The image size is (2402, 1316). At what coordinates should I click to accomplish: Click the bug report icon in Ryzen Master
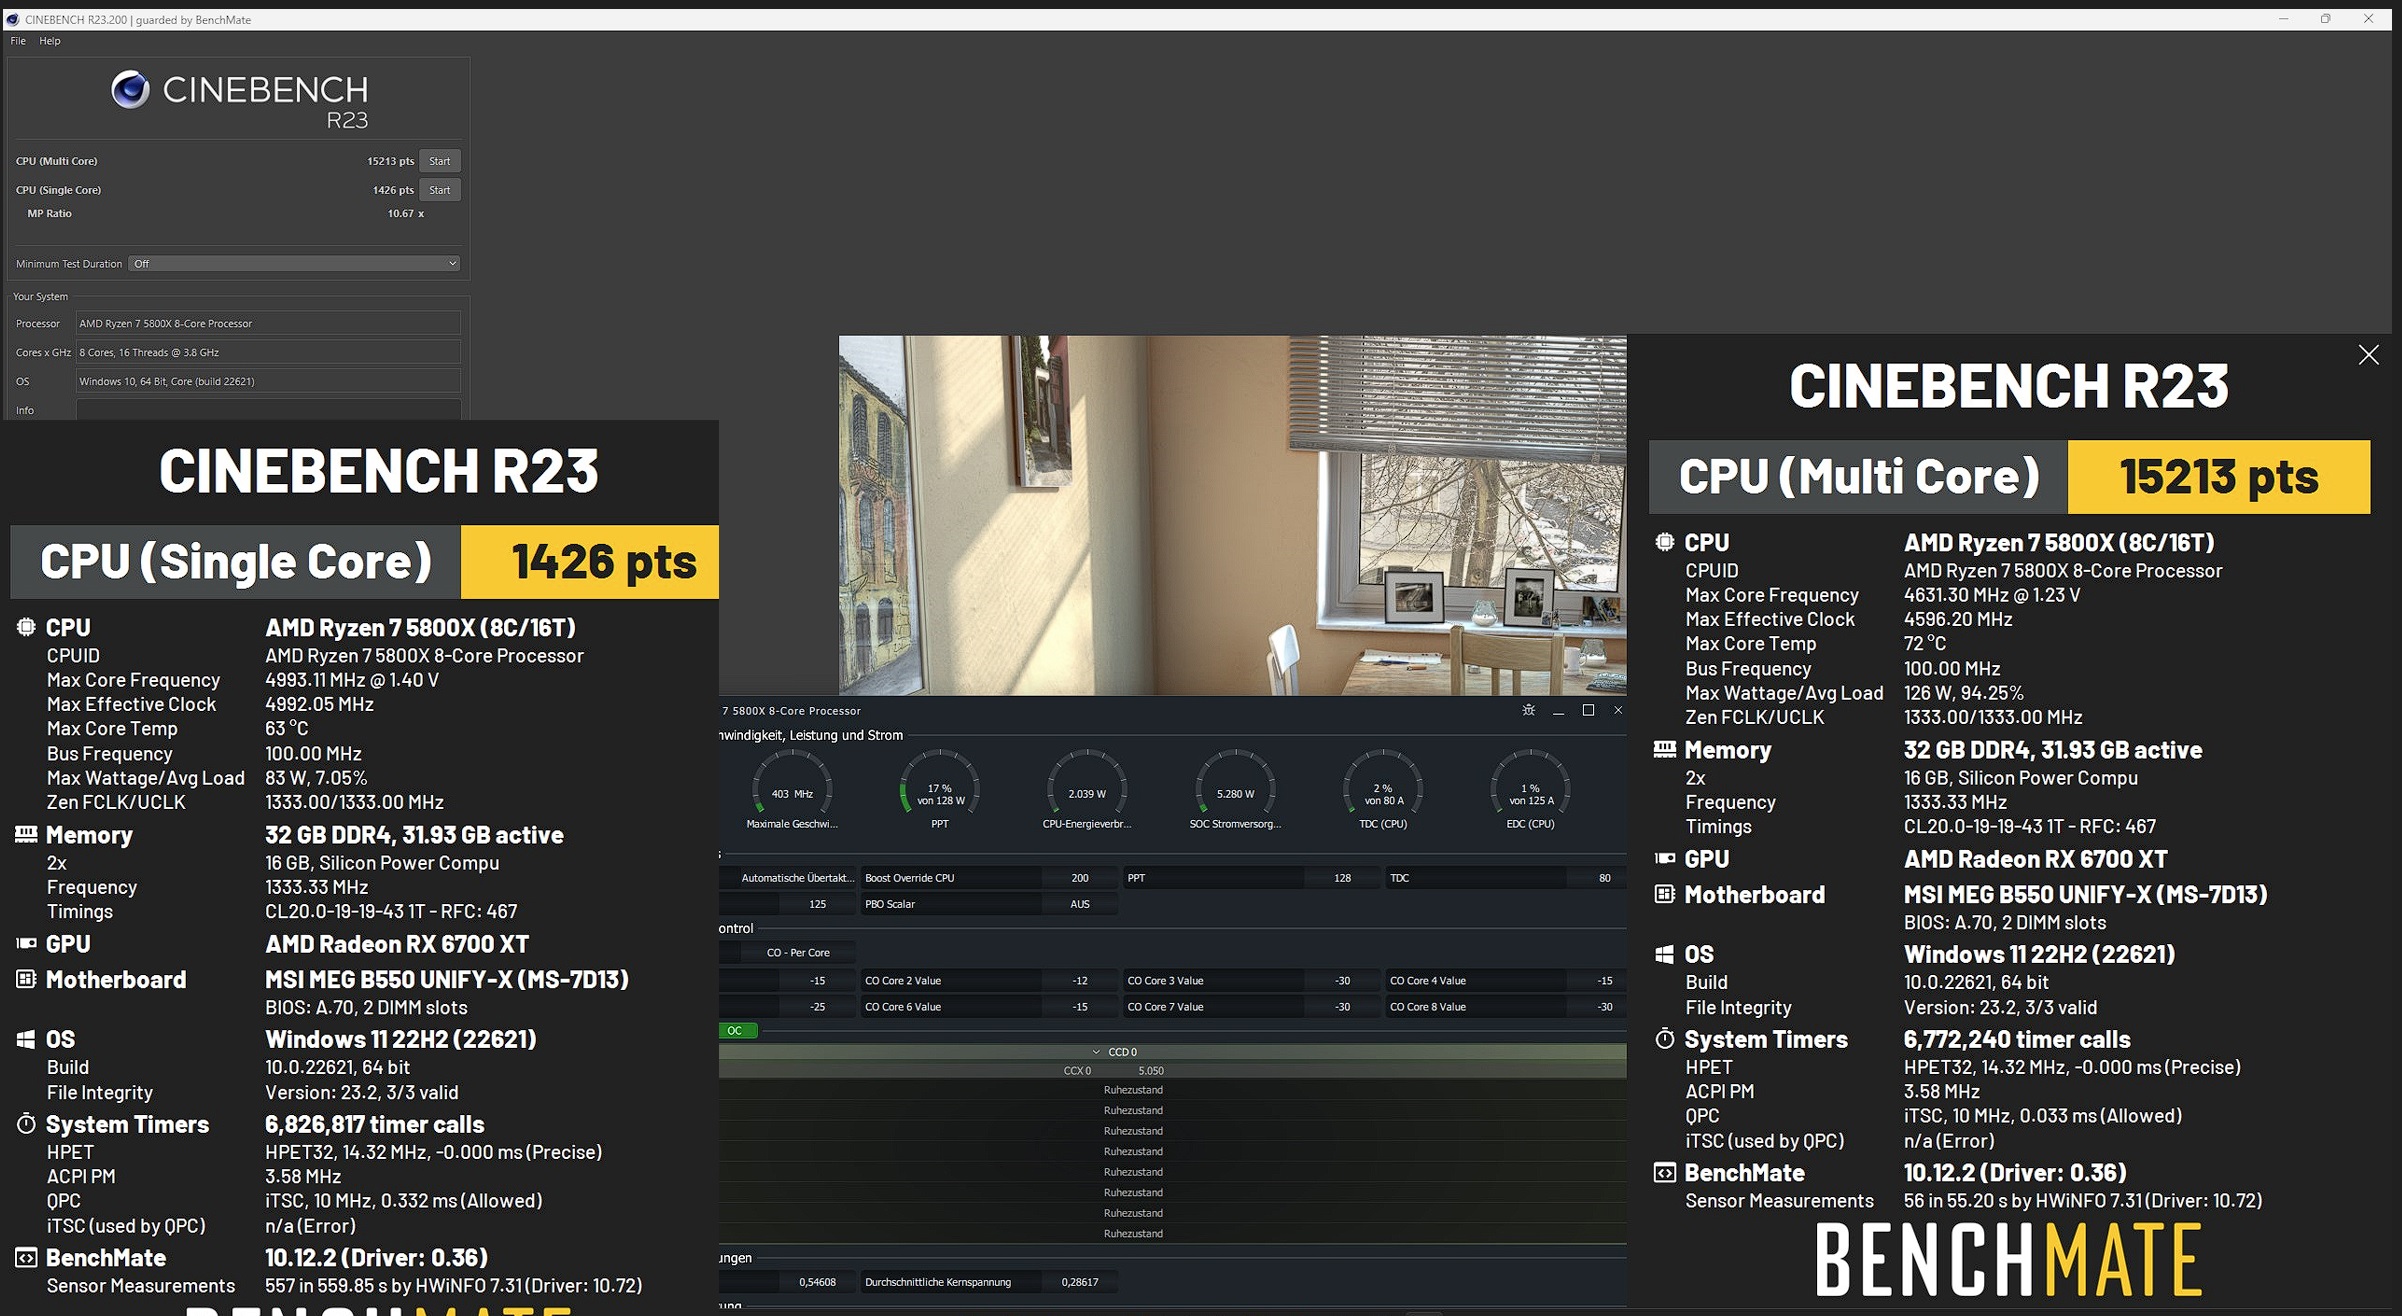[x=1528, y=710]
